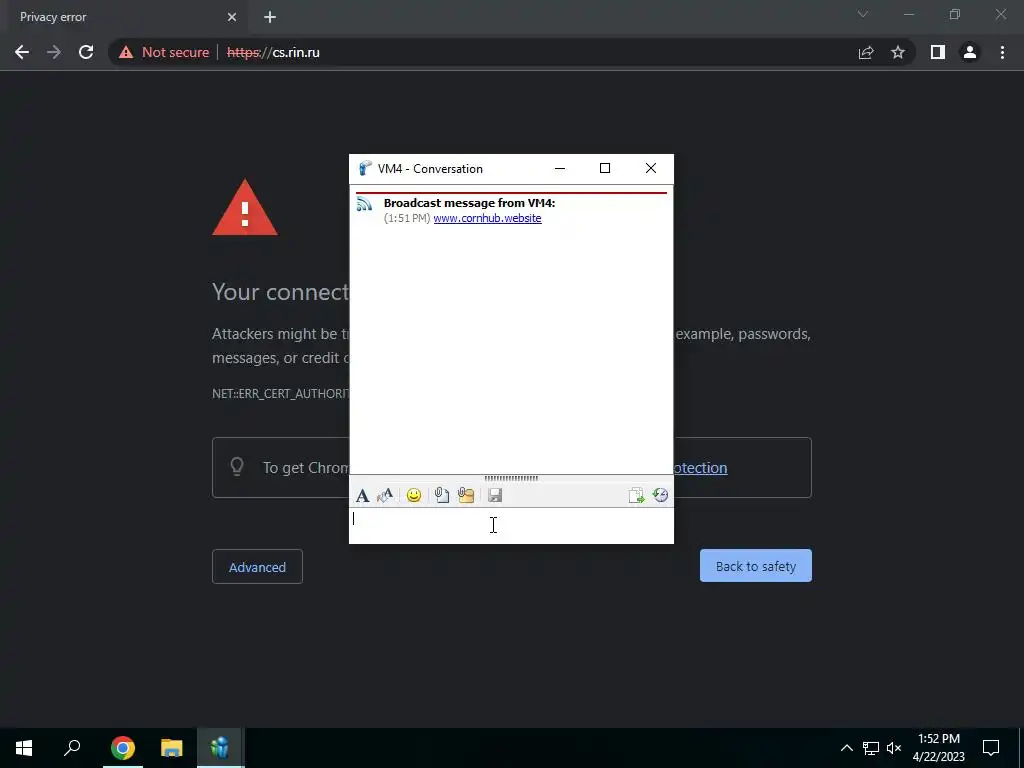Save the conversation with the floppy disk icon
The image size is (1024, 768).
pos(495,496)
